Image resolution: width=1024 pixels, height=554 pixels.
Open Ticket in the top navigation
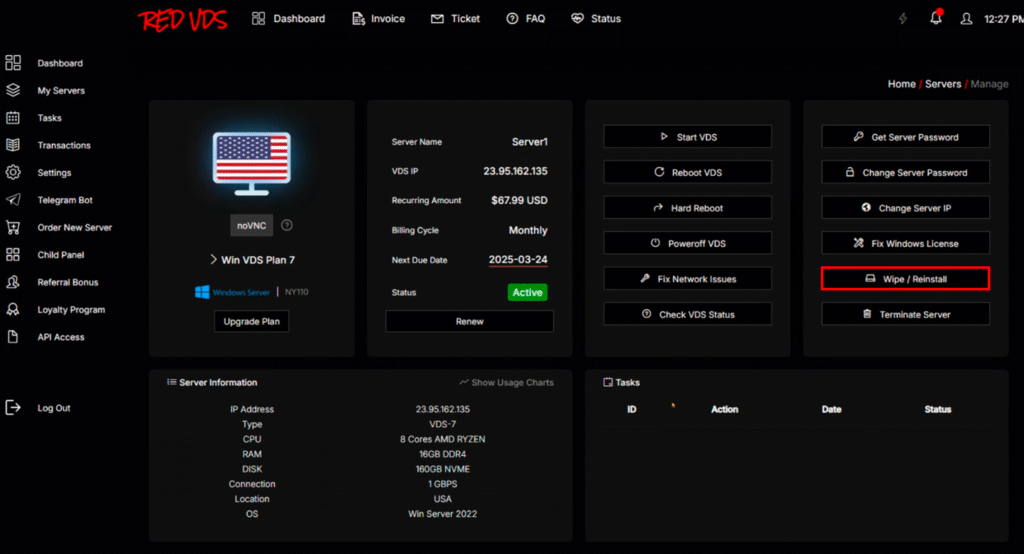coord(455,19)
